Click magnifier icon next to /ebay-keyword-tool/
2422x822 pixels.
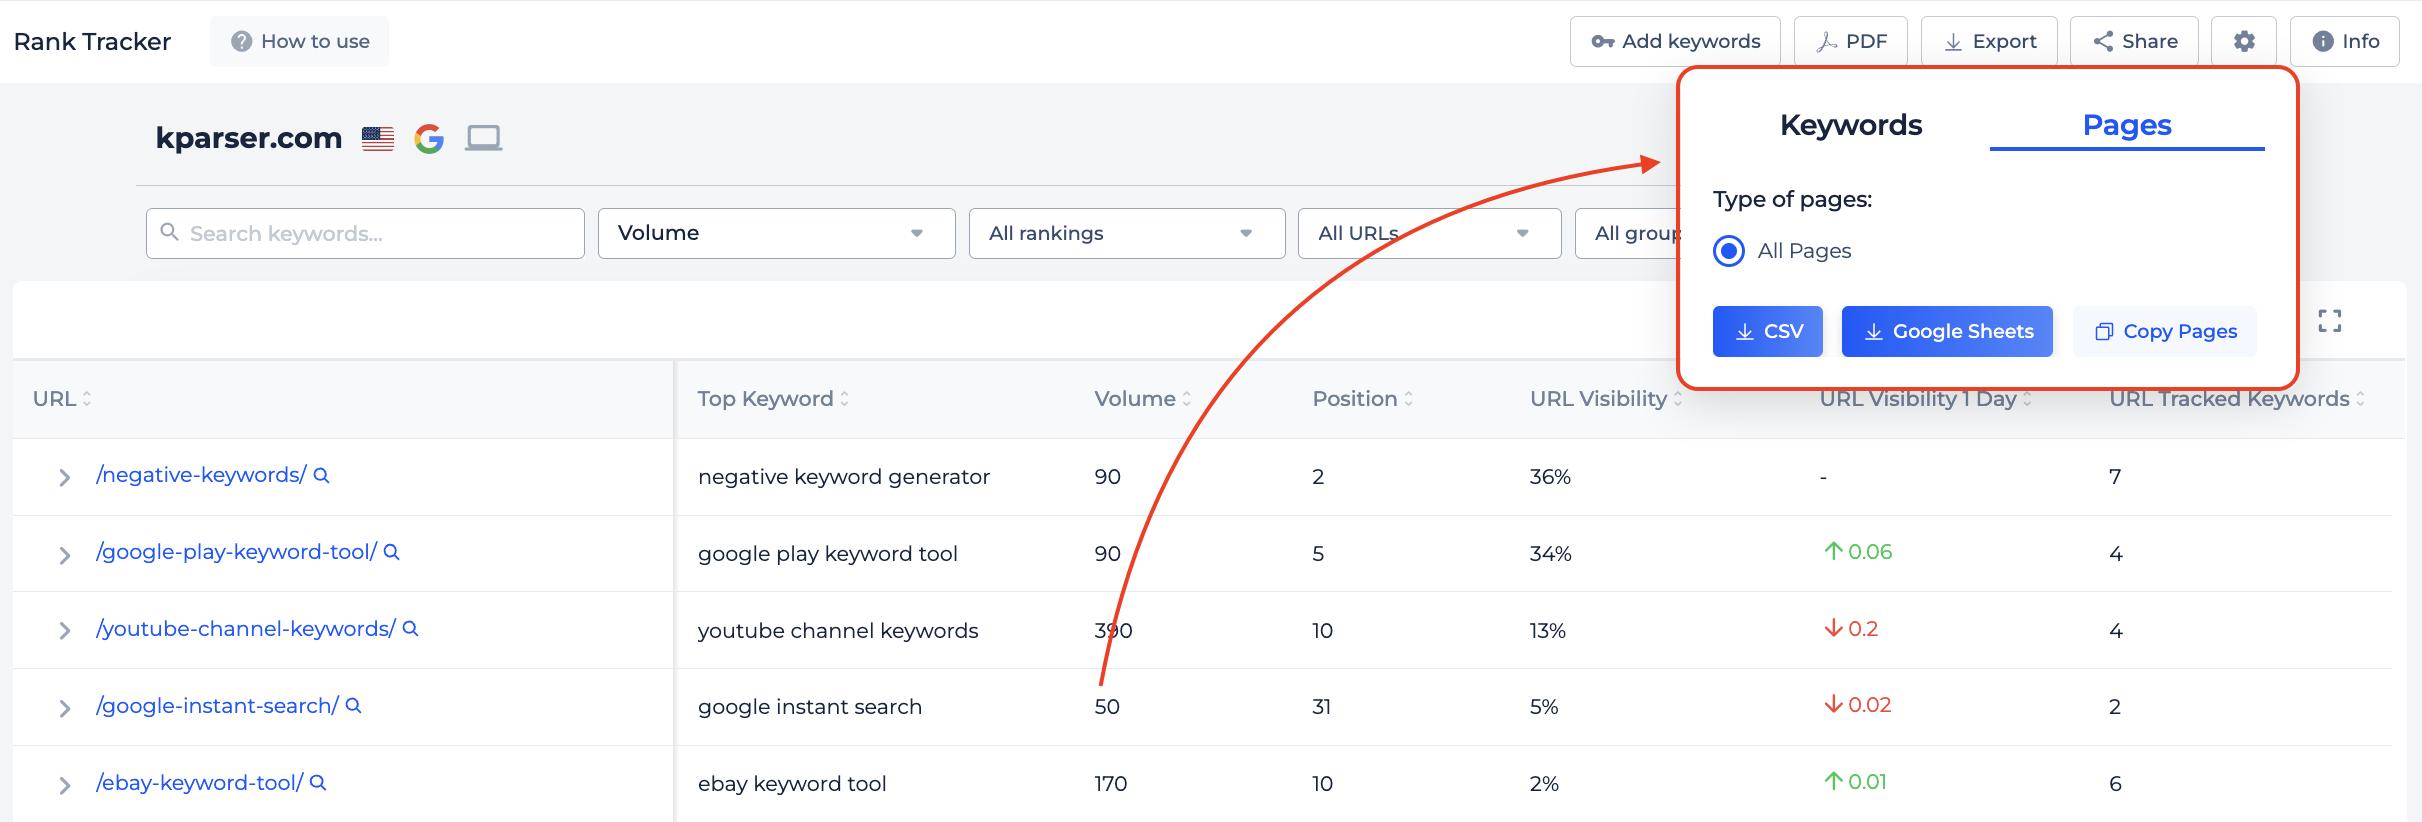pos(318,783)
